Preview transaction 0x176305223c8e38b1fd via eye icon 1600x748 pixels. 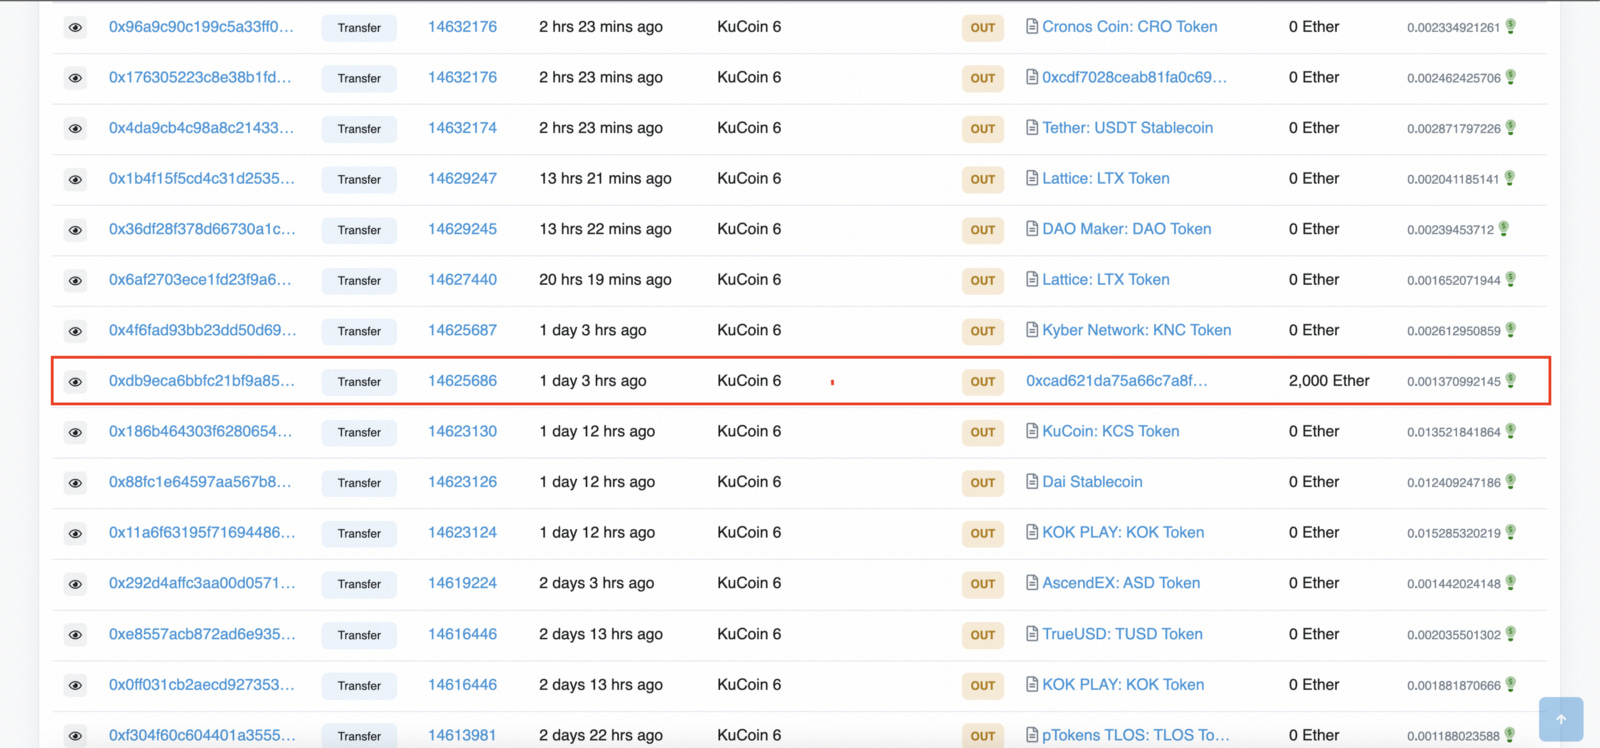[x=75, y=78]
